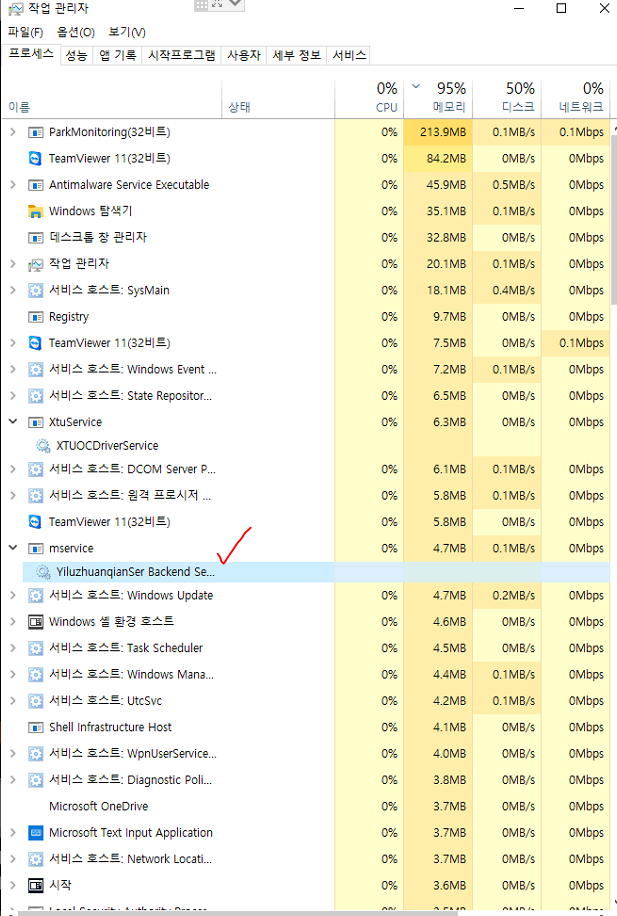Expand the 작업 관리자 process group

(x=13, y=265)
